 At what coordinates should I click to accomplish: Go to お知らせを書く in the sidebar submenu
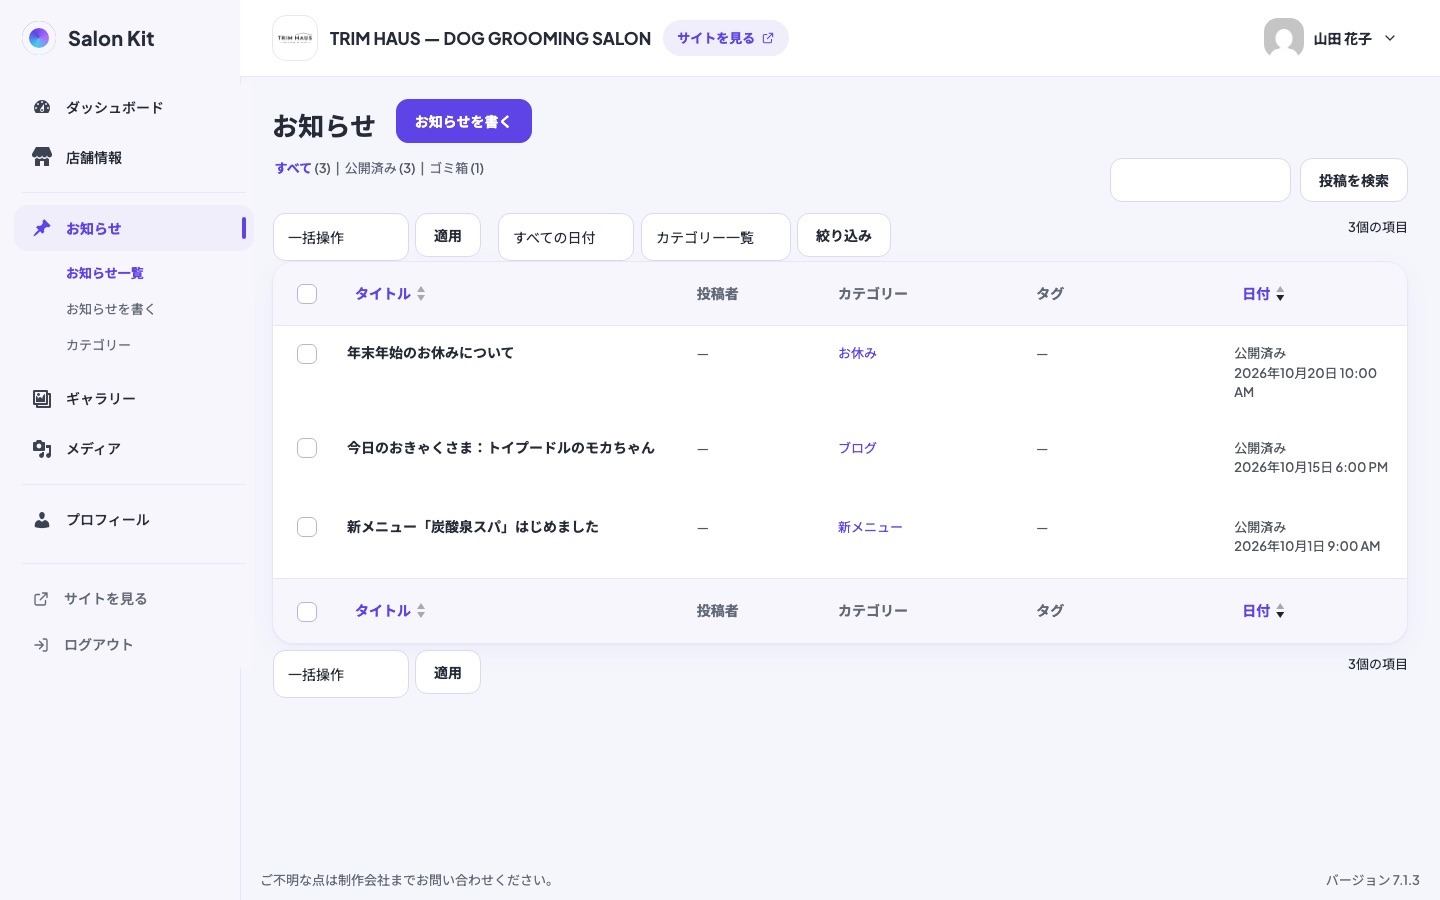[111, 309]
